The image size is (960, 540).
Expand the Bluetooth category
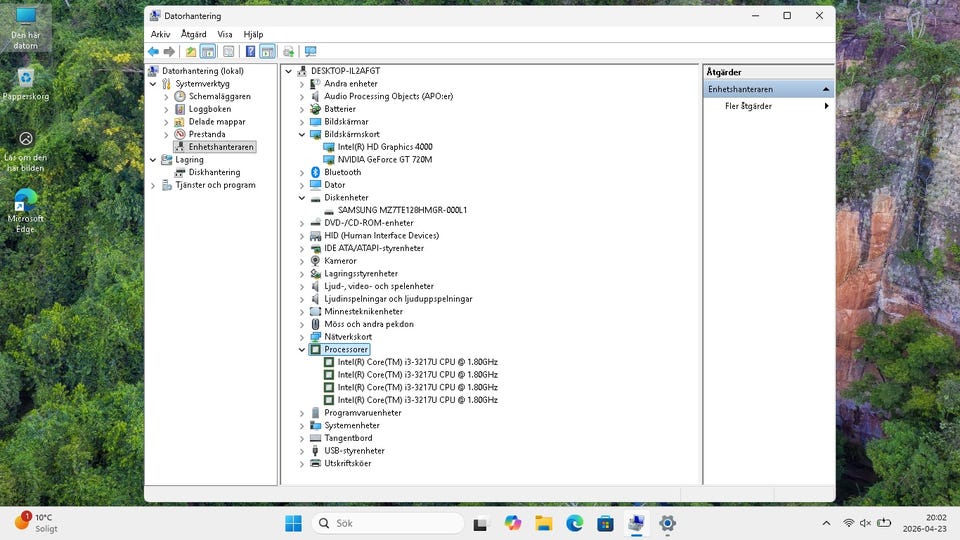(302, 172)
